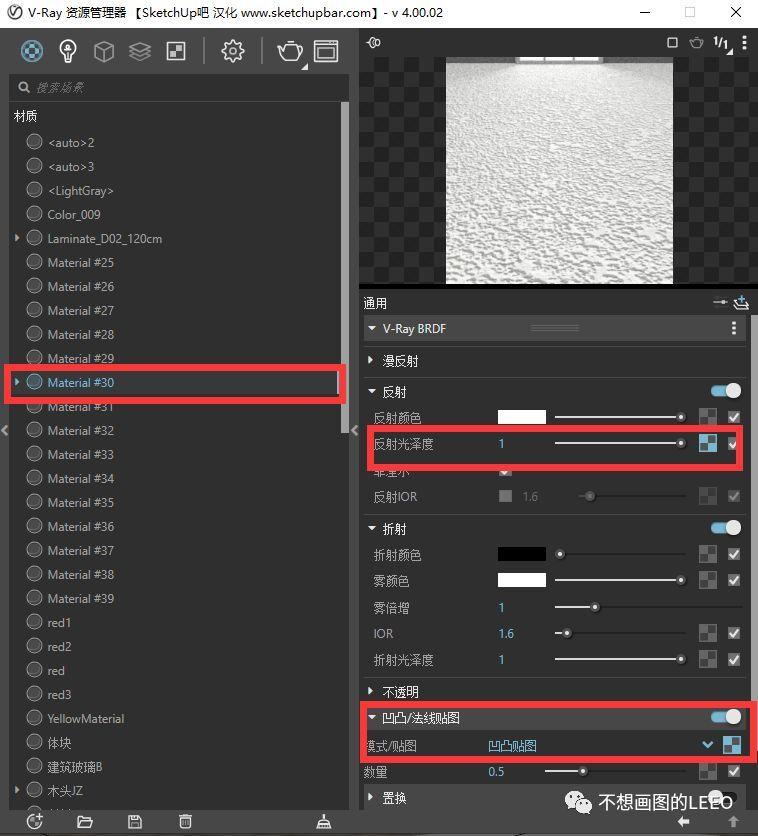This screenshot has height=836, width=758.
Task: Click the delete material trash icon
Action: [x=185, y=822]
